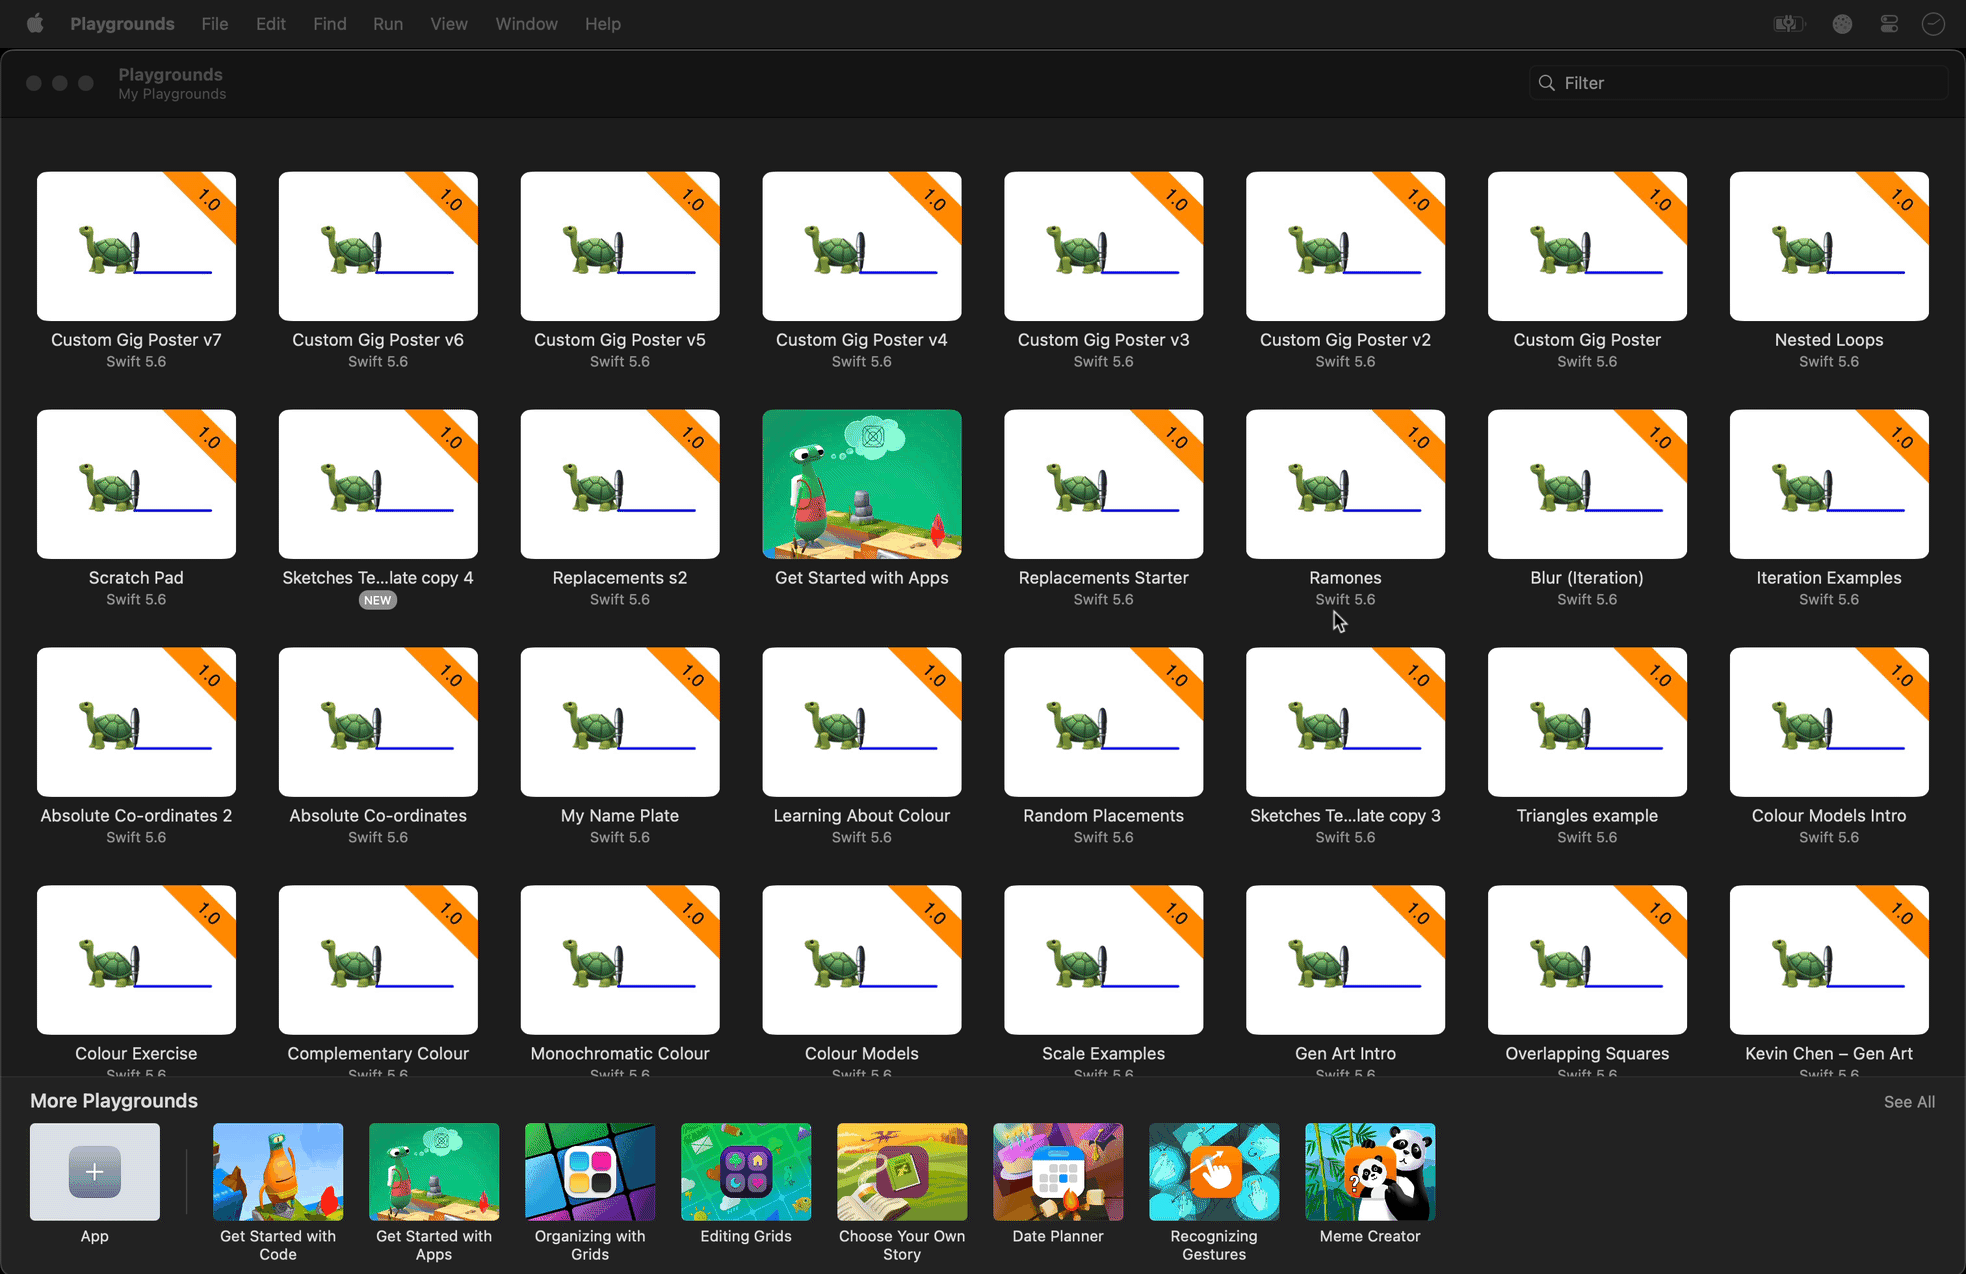Click the battery status icon in menu bar

[x=1789, y=23]
